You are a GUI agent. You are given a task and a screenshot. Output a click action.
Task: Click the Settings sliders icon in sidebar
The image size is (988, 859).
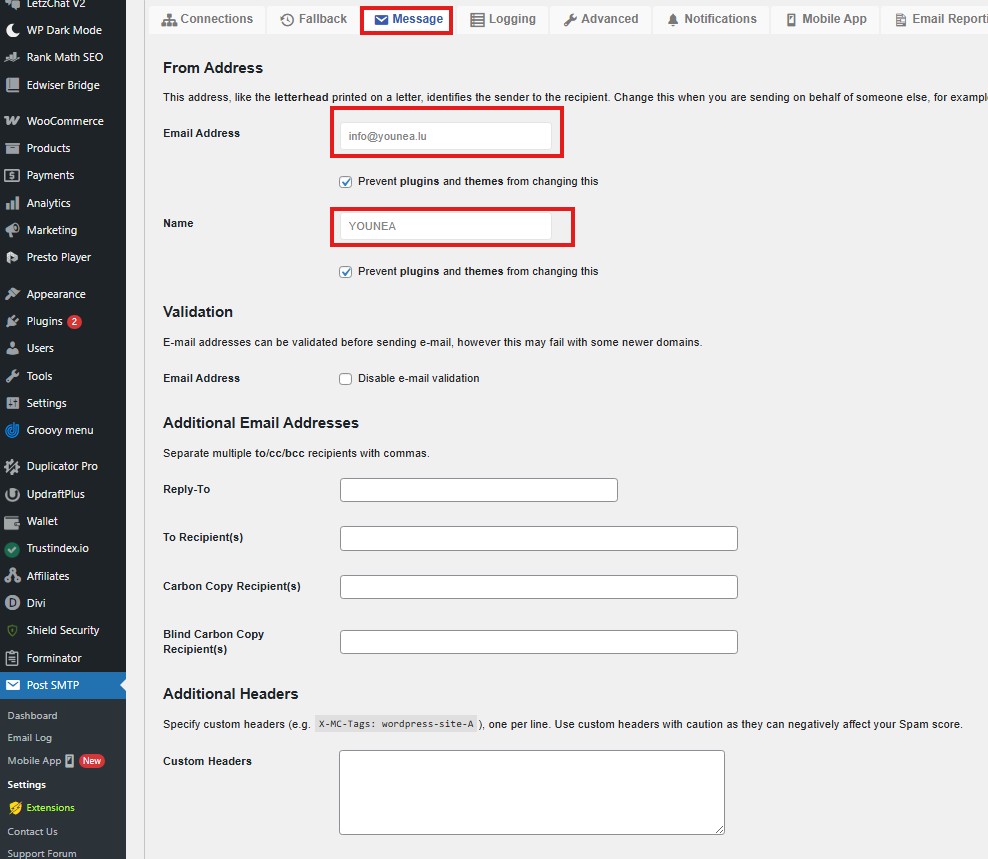(x=12, y=403)
